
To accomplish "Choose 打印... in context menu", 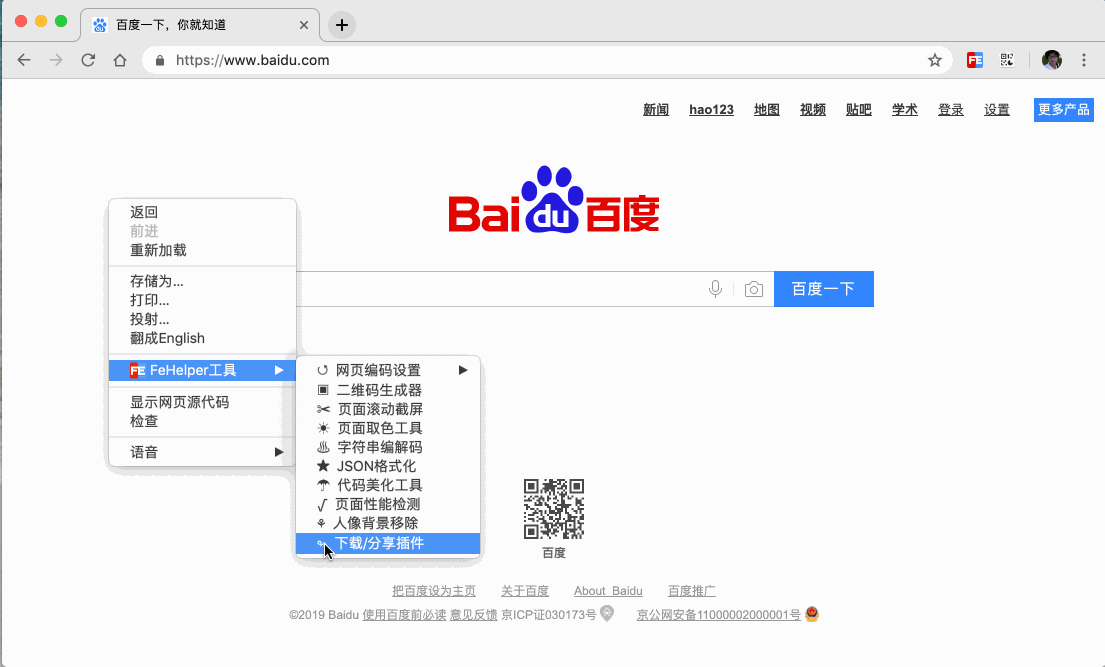I will 202,300.
